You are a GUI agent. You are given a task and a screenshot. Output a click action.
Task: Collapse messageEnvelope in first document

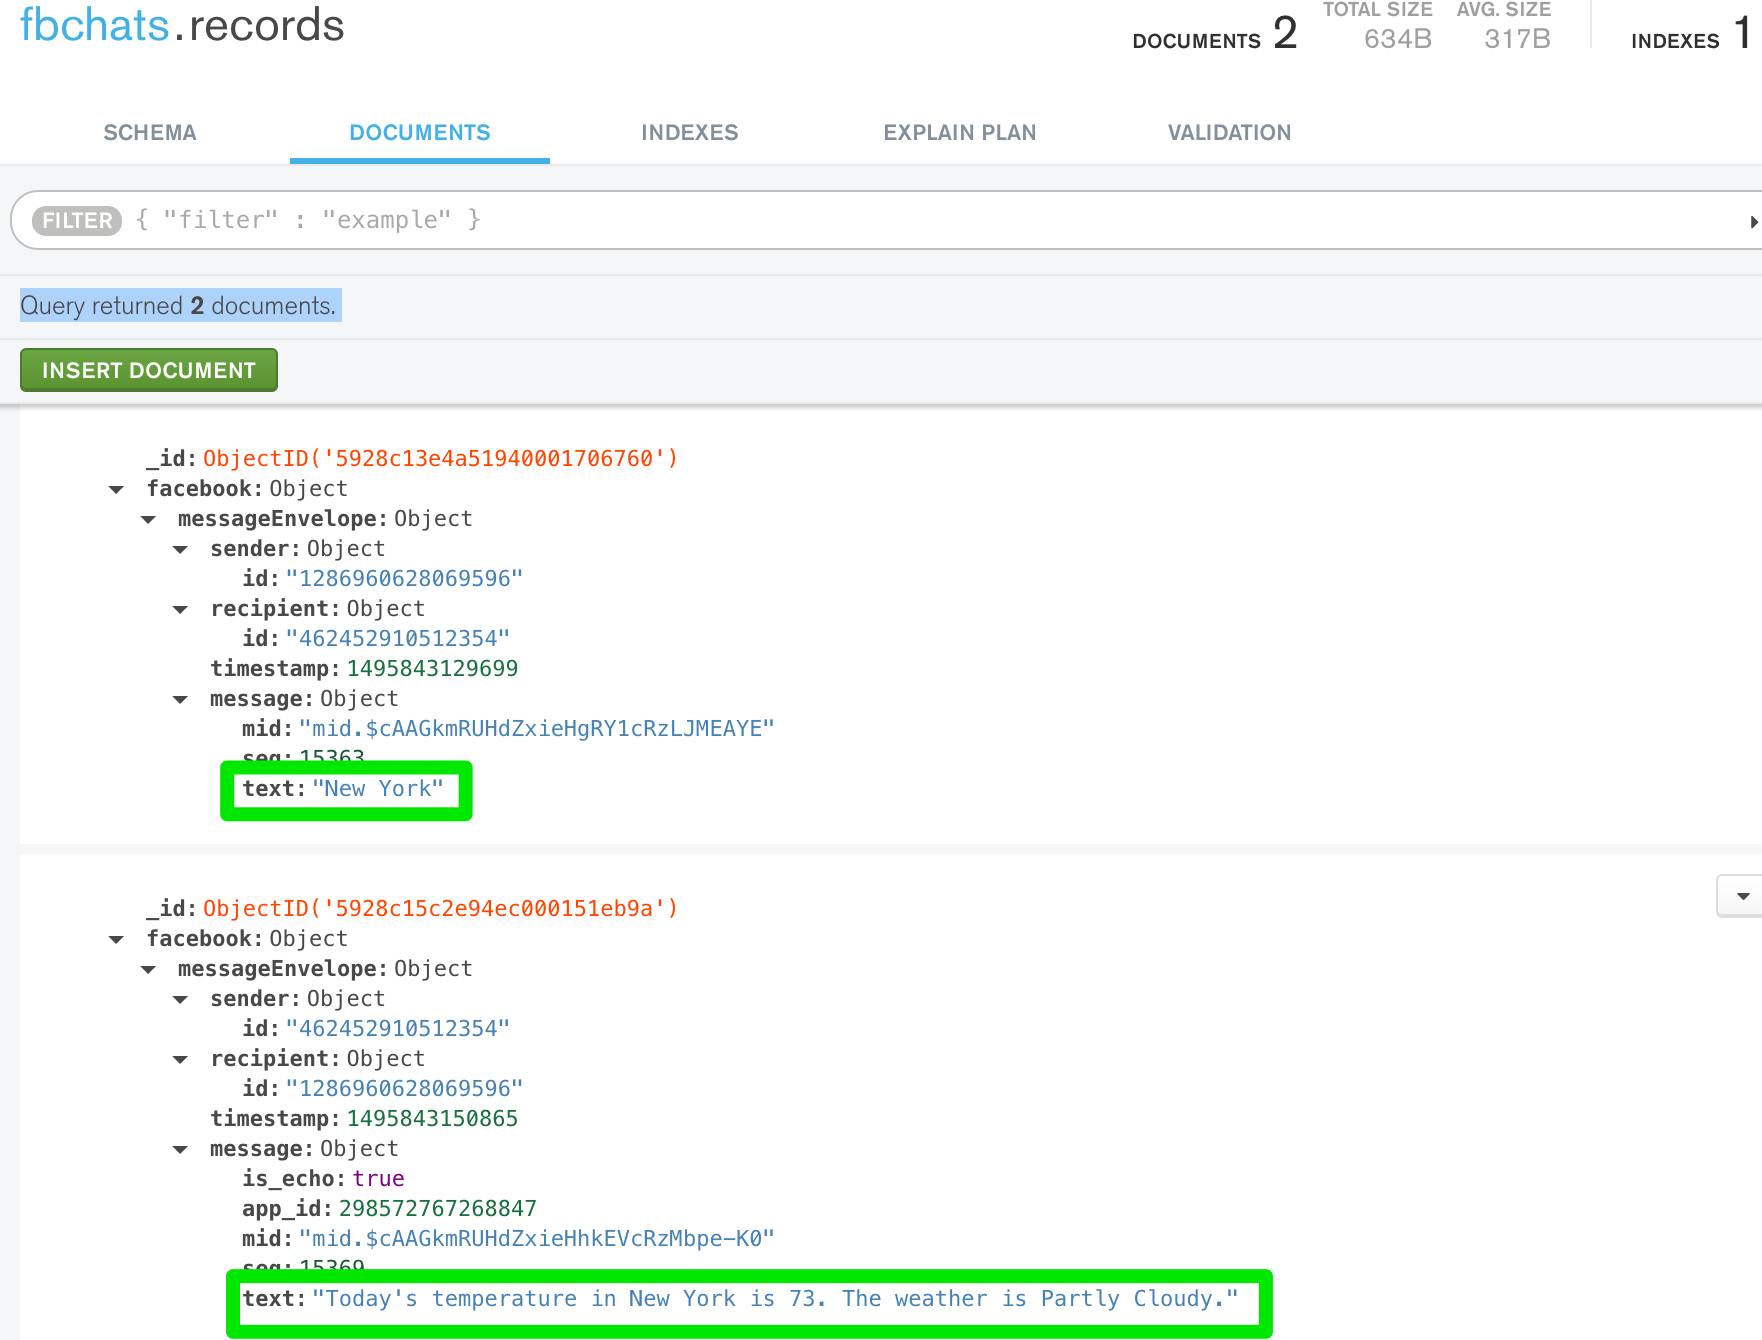(148, 519)
